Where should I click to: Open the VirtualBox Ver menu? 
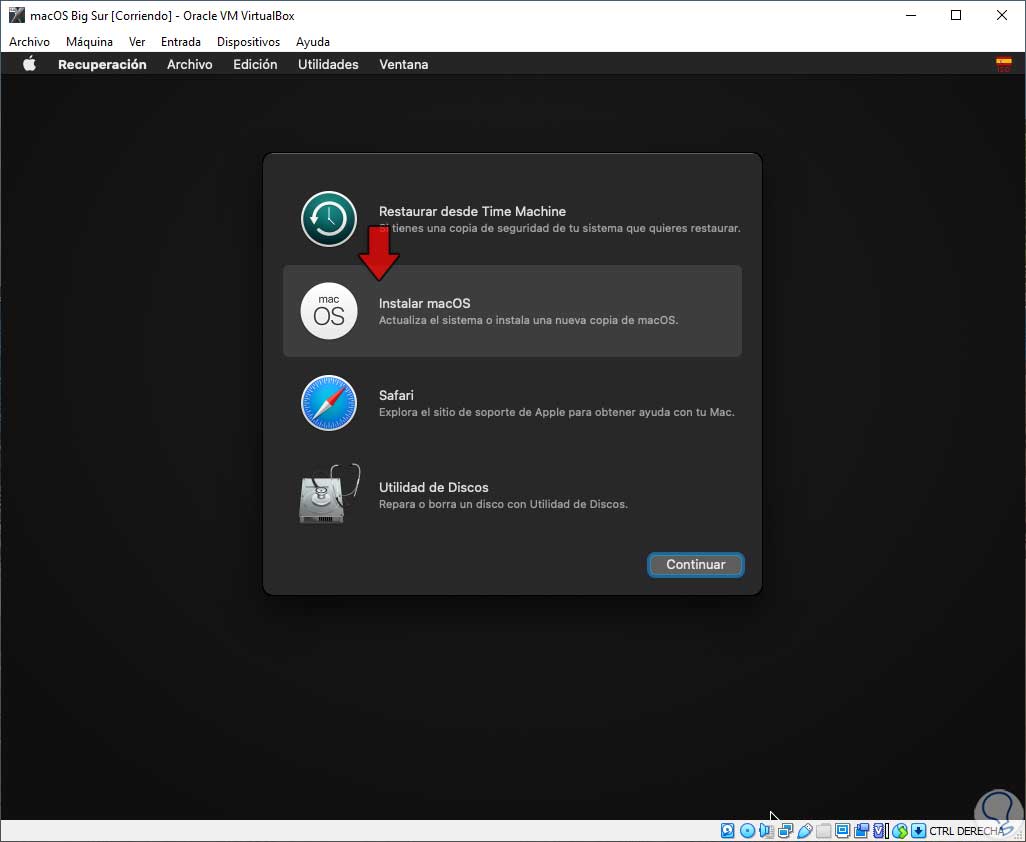(137, 42)
